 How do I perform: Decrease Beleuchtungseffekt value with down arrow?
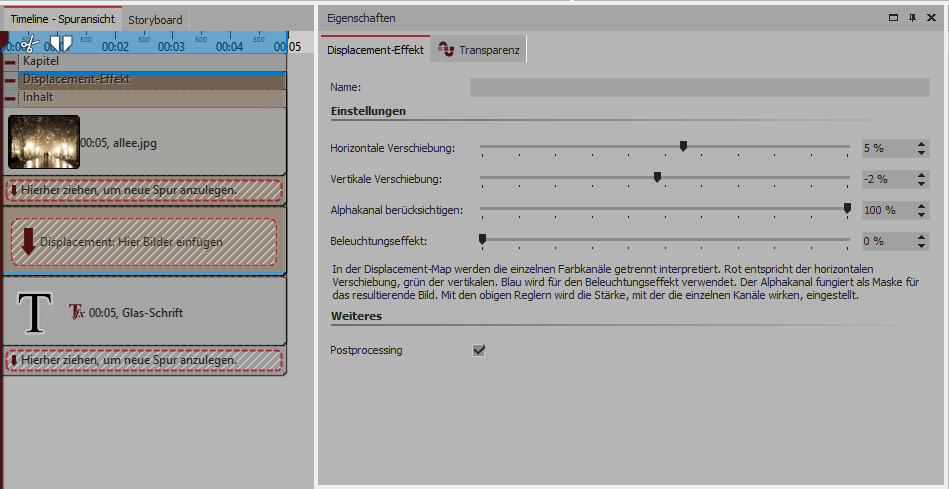tap(920, 245)
